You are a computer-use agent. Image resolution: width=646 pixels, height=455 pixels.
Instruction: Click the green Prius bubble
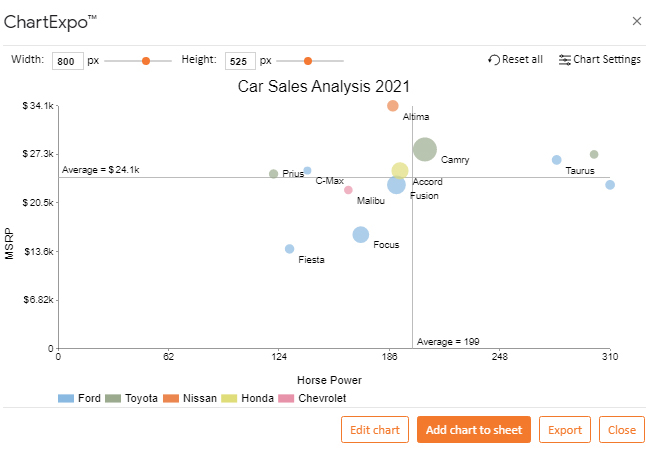pos(274,174)
